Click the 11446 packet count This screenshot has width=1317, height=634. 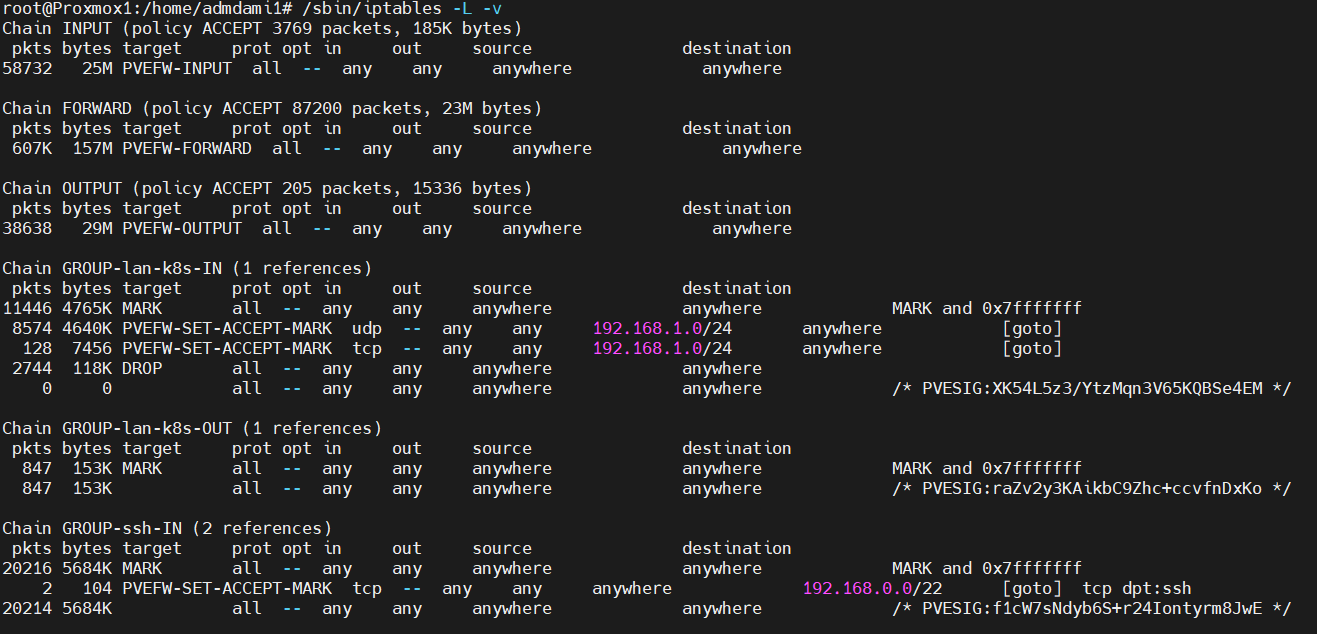(x=27, y=308)
